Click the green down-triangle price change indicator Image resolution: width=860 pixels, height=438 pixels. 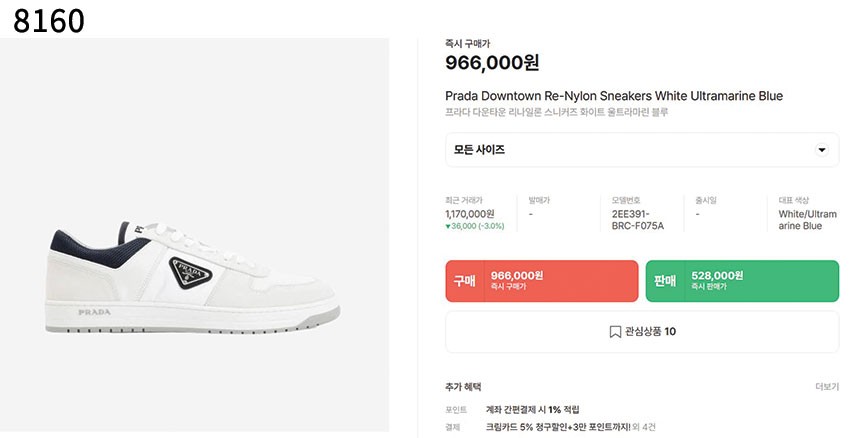[x=448, y=226]
